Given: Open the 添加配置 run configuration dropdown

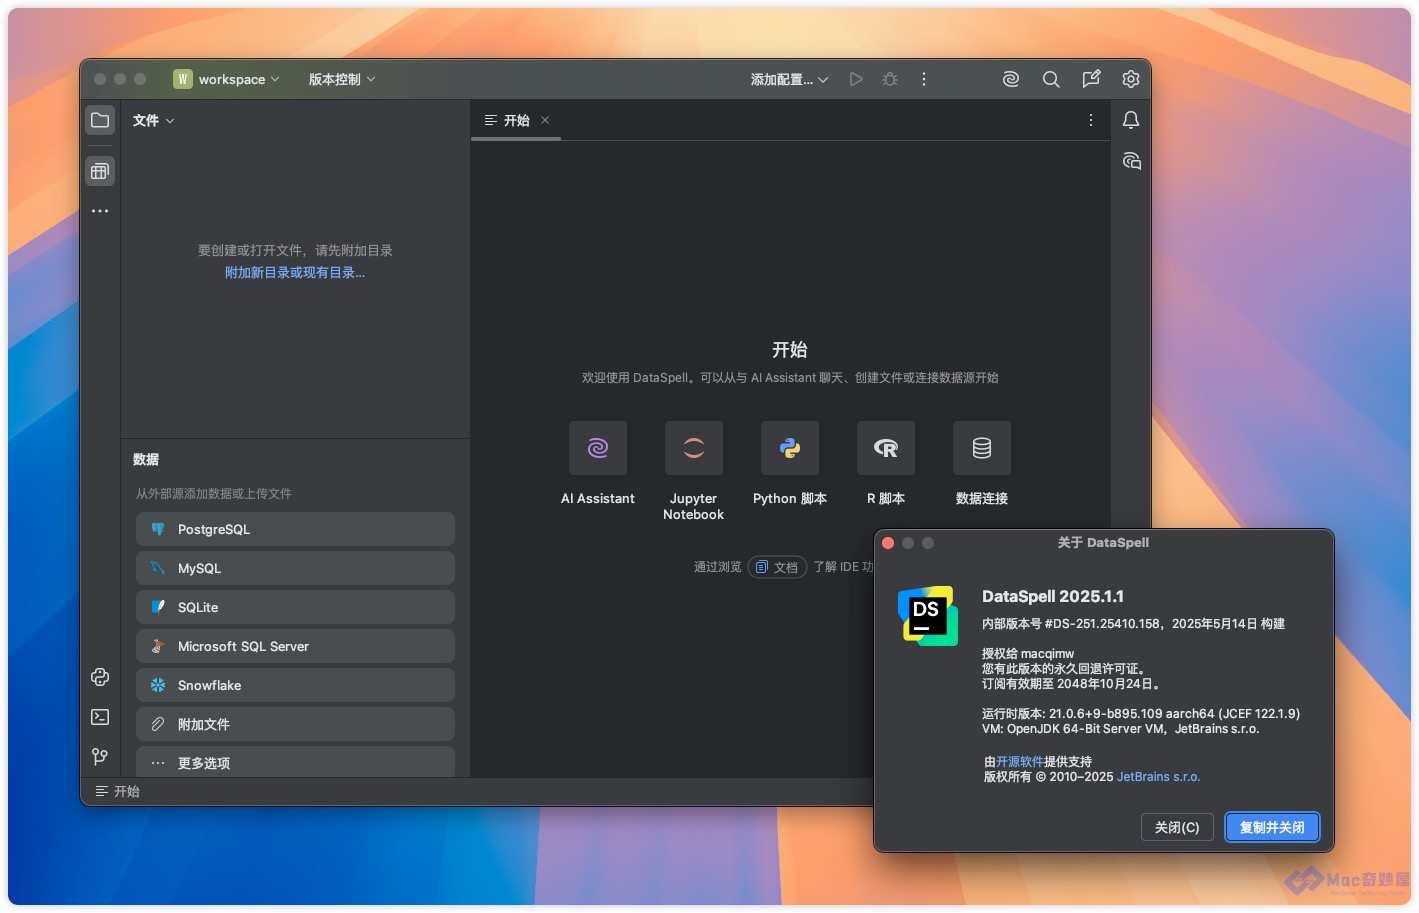Looking at the screenshot, I should 789,79.
